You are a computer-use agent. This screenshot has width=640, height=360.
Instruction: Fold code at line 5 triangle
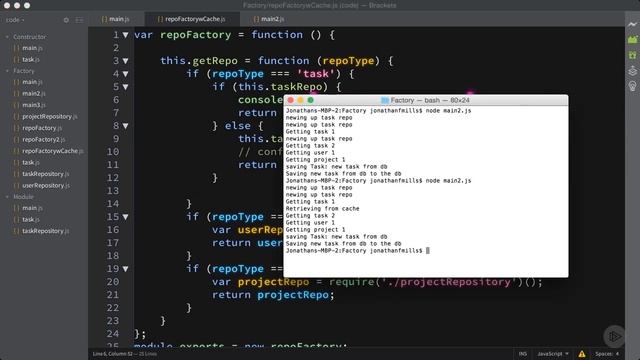click(125, 87)
